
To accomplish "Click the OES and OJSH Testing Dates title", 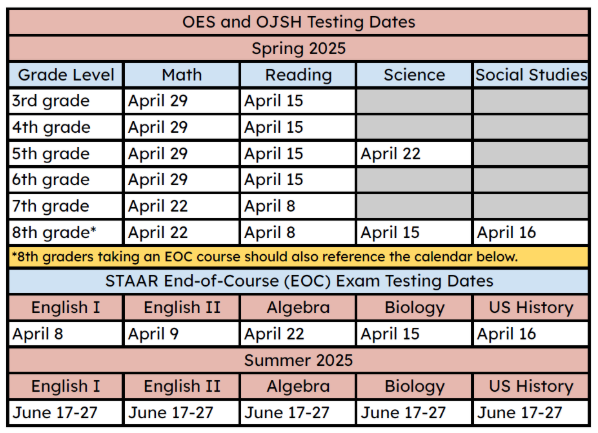I will (x=299, y=22).
